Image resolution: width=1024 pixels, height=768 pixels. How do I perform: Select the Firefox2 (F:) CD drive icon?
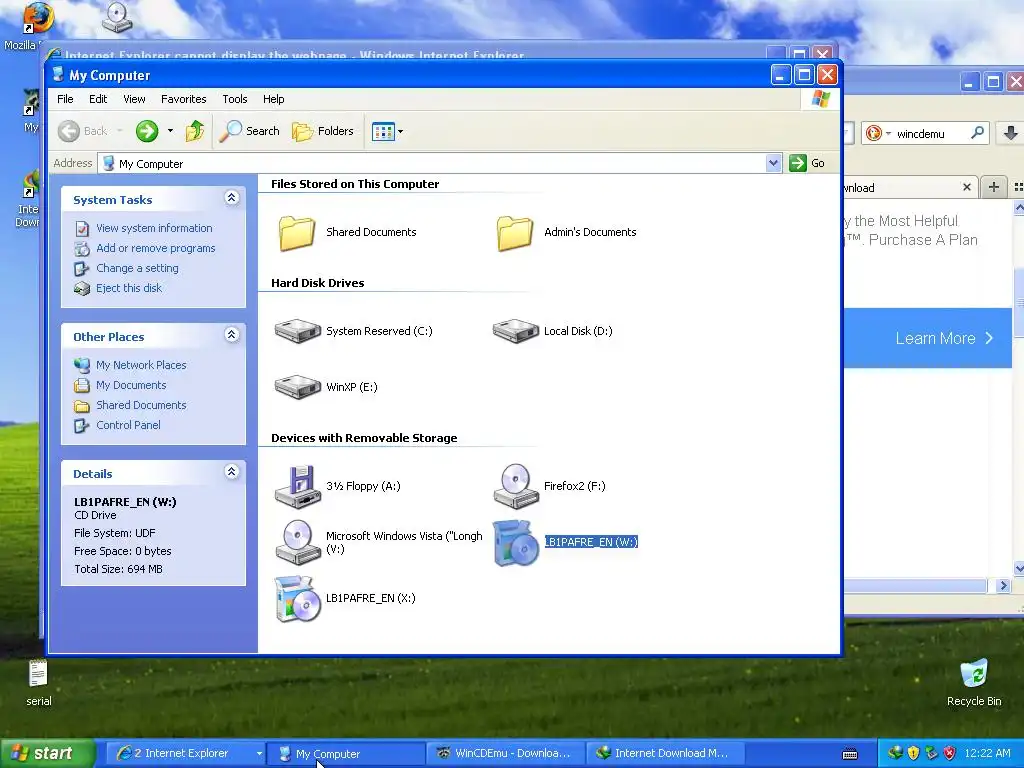pos(515,486)
